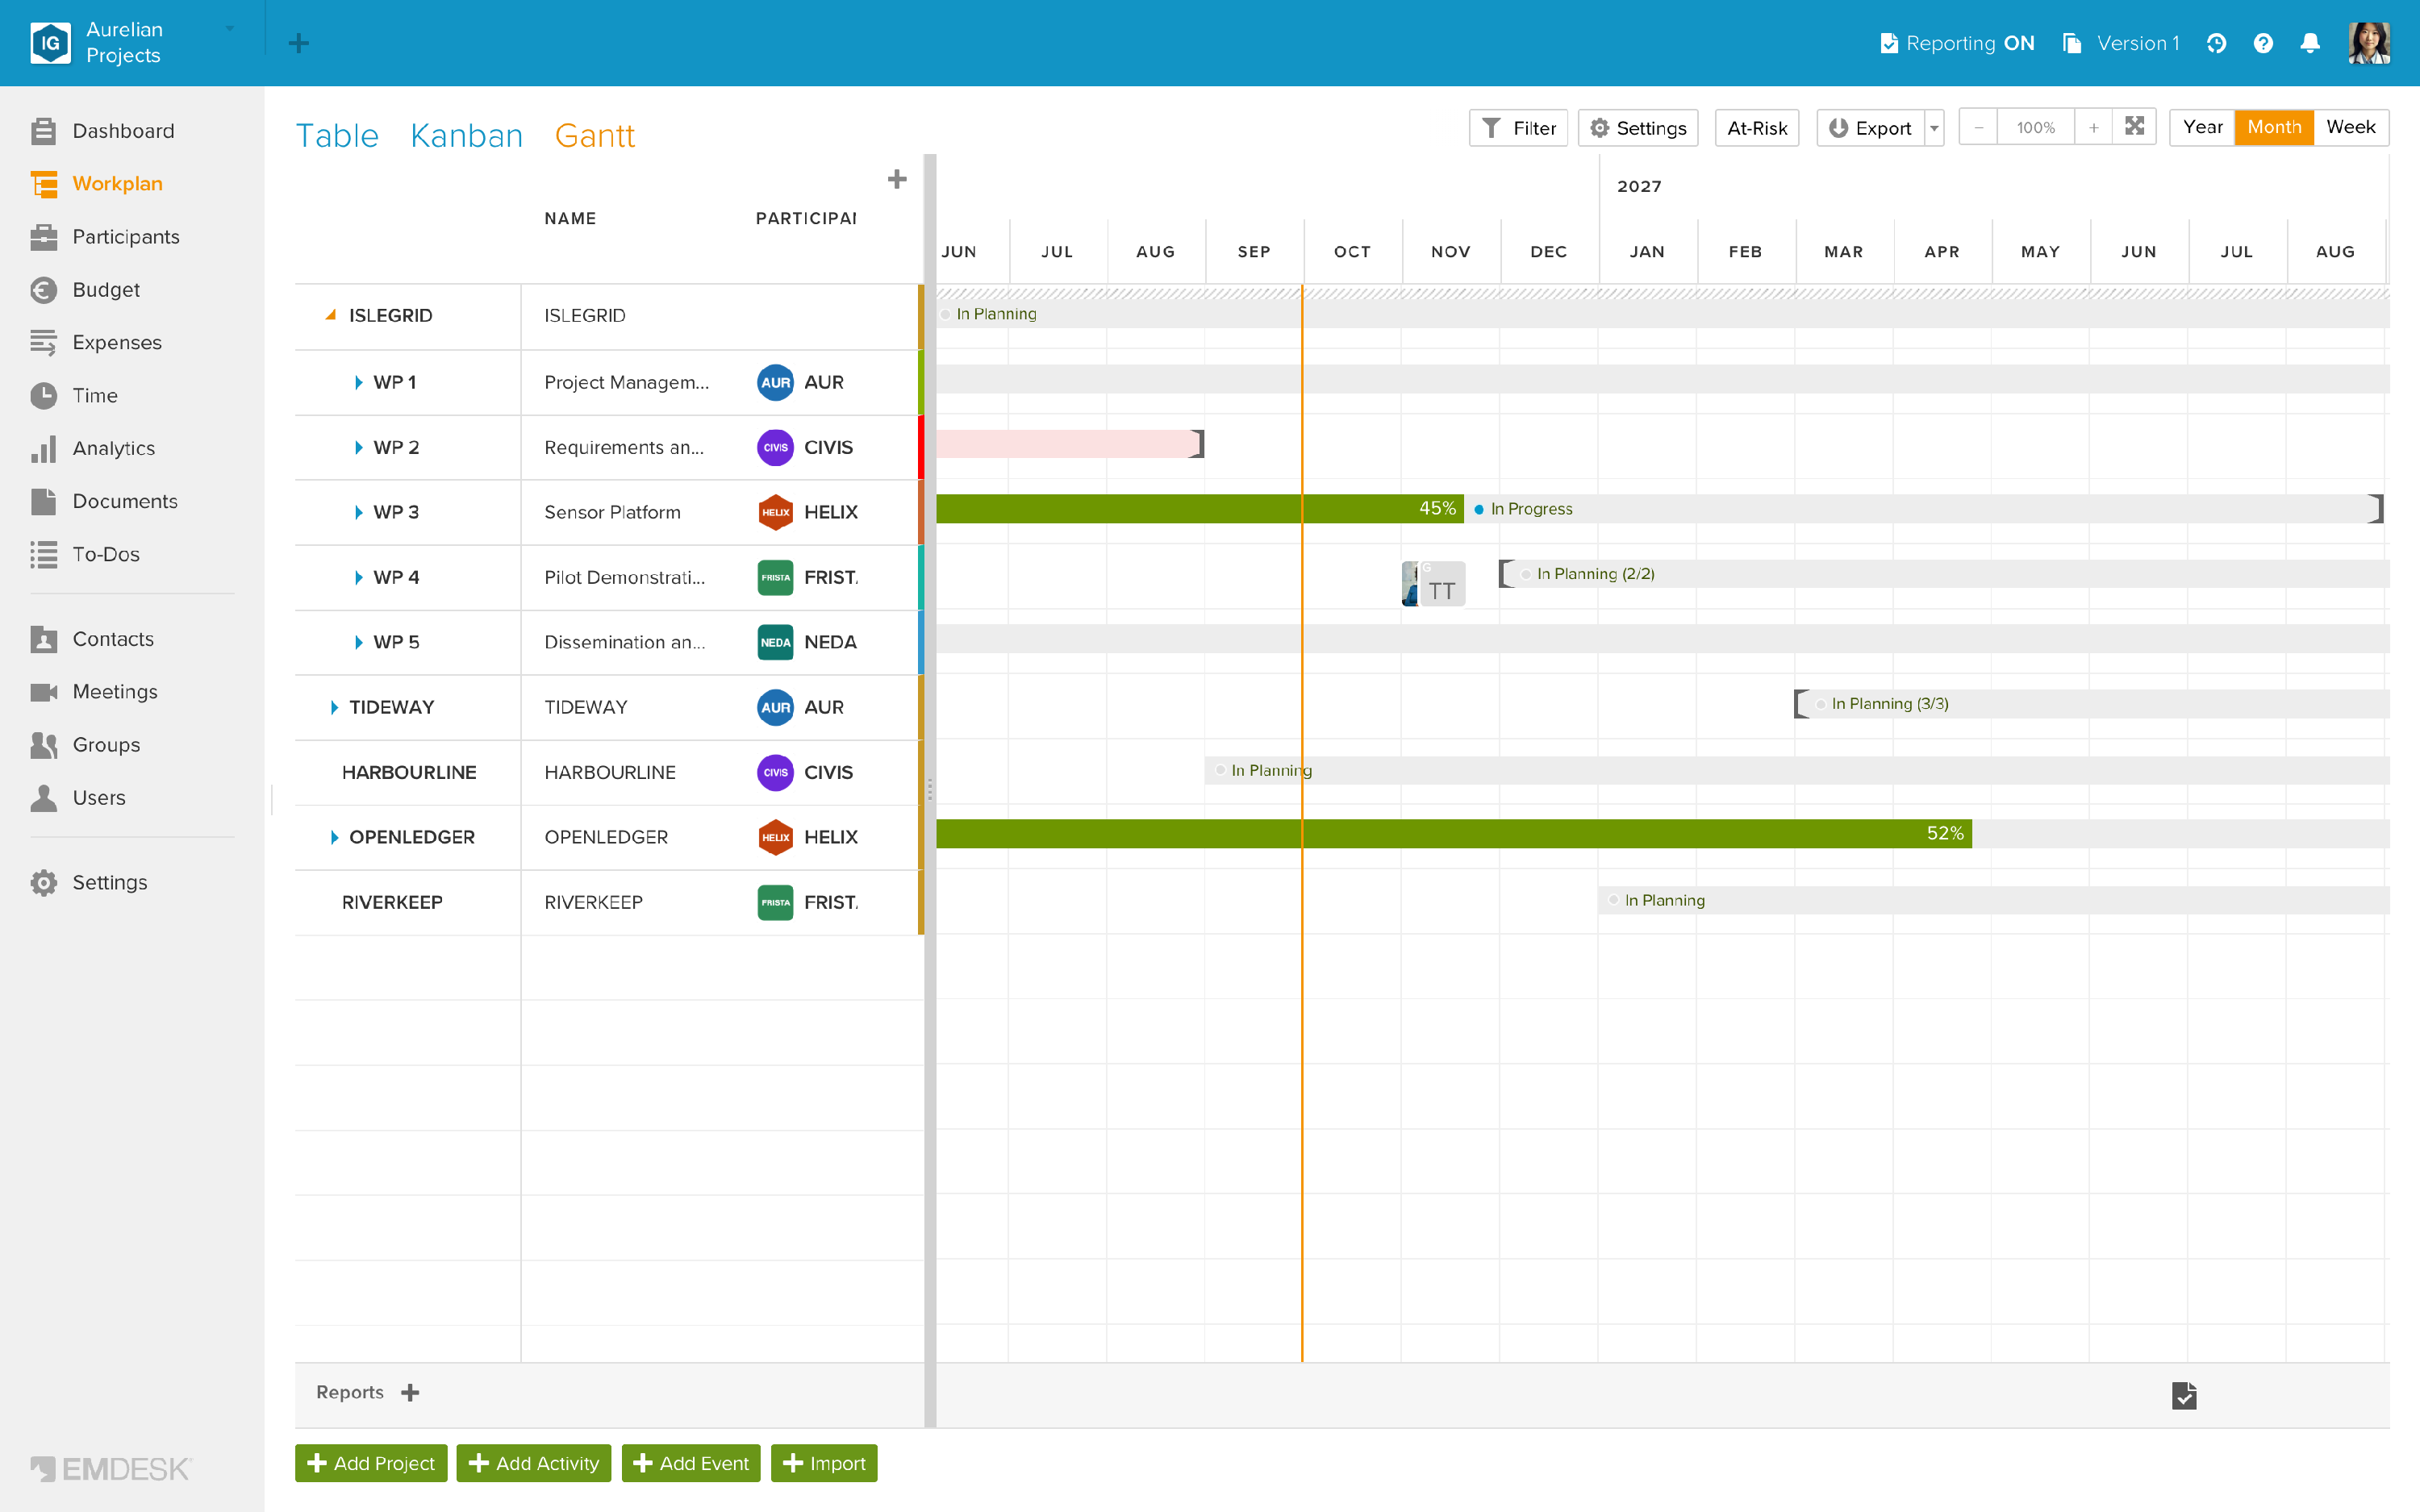Collapse the ISLEGRID project
2420x1512 pixels.
[331, 315]
